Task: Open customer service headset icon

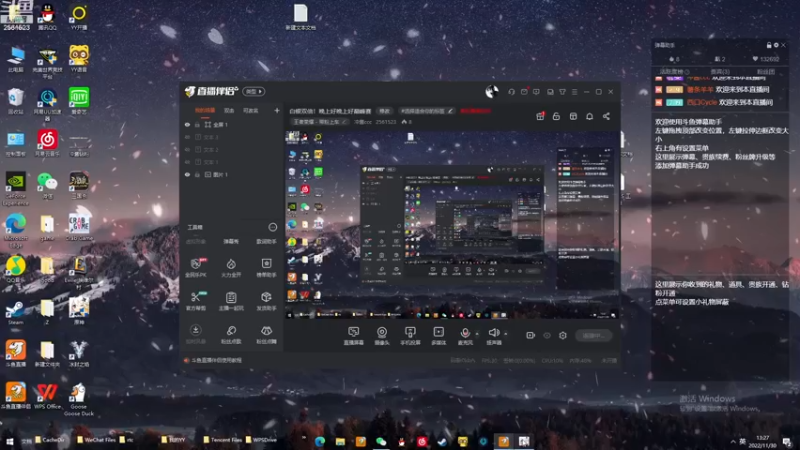Action: click(511, 92)
